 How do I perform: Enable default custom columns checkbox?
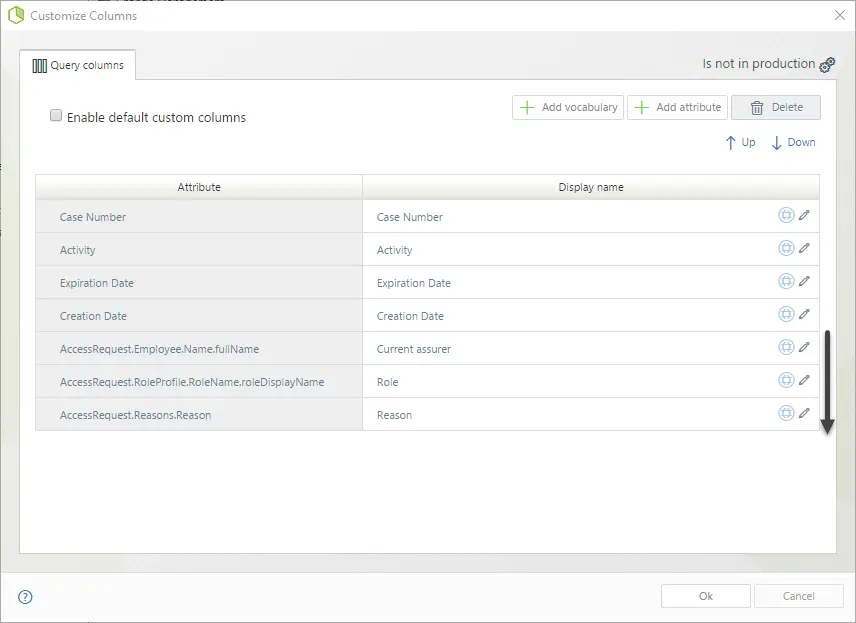coord(56,115)
